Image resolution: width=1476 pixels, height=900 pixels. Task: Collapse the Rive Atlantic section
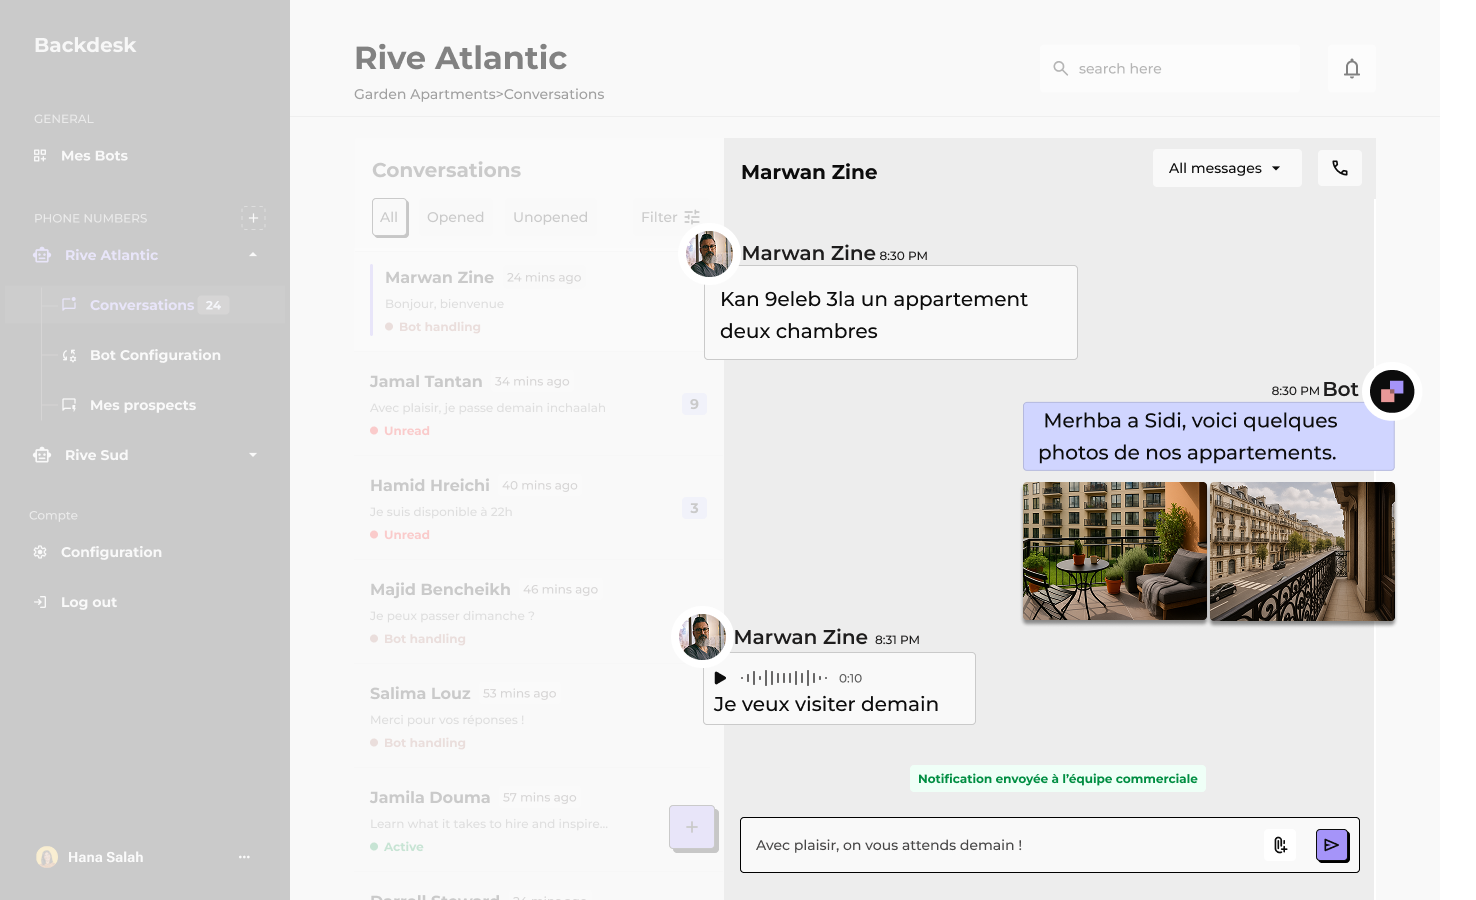tap(253, 255)
